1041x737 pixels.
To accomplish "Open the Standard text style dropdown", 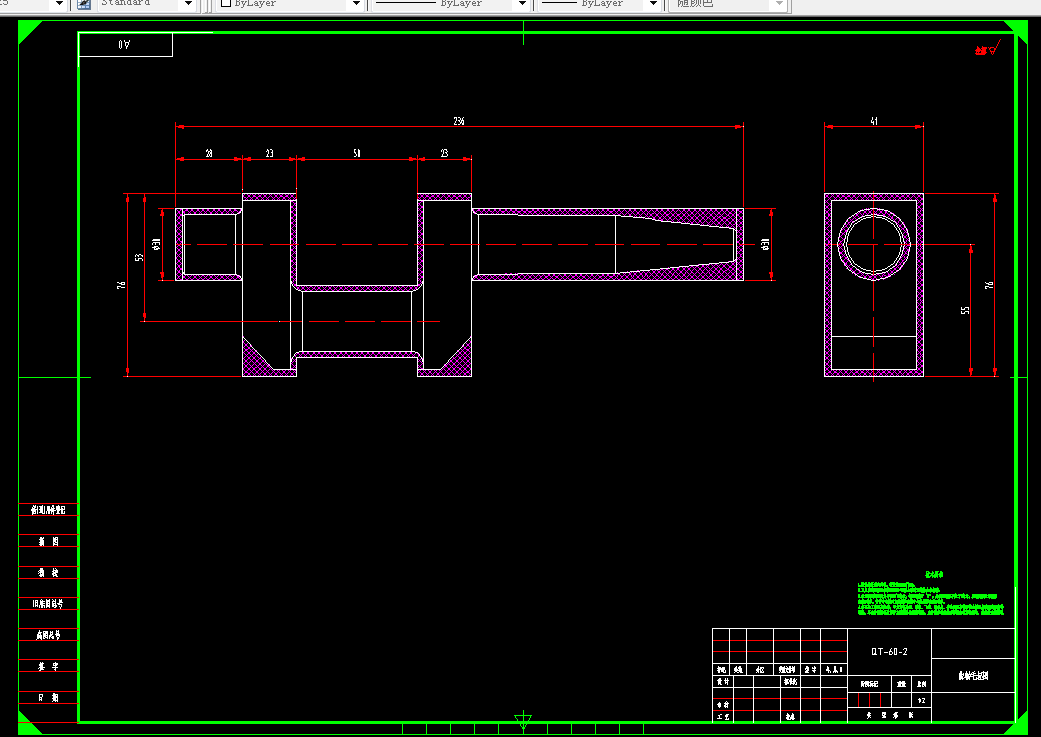I will click(189, 4).
